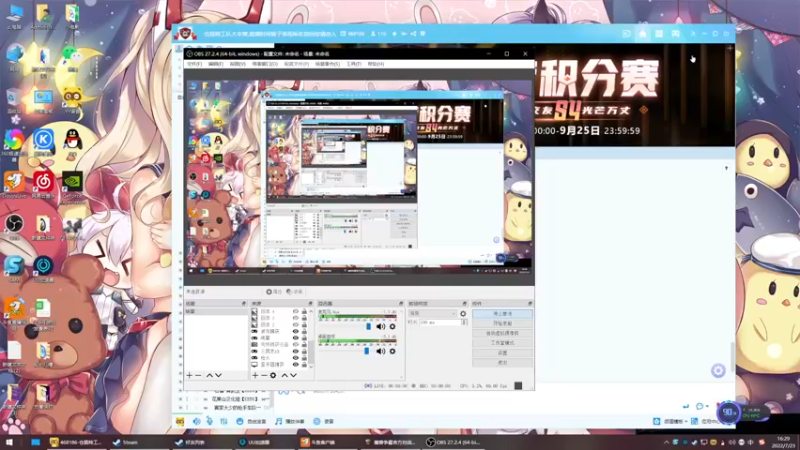The width and height of the screenshot is (800, 450).
Task: Click the sources list scroll-down arrow
Action: pos(311,366)
